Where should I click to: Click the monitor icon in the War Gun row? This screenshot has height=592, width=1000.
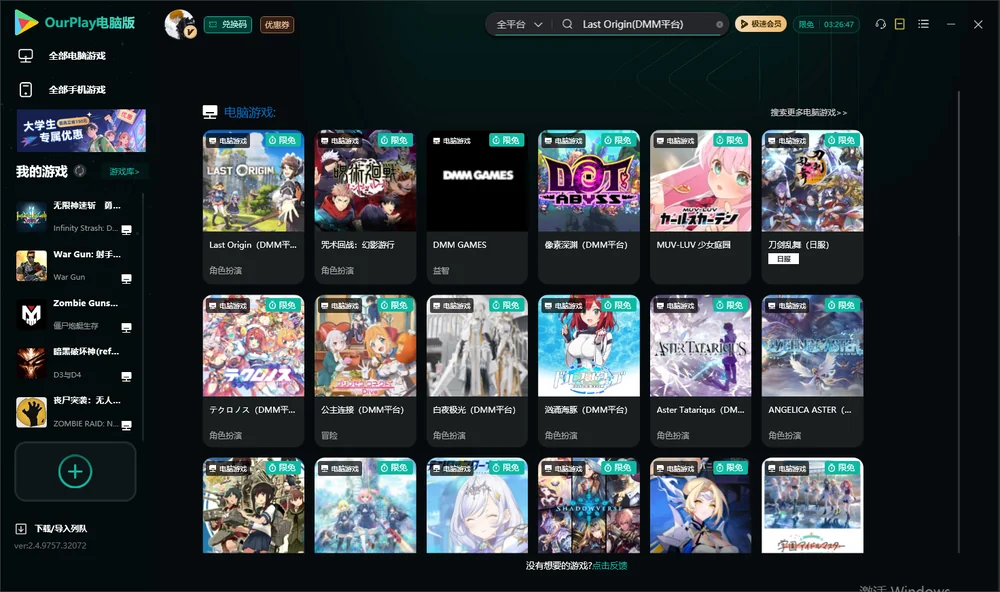point(126,278)
